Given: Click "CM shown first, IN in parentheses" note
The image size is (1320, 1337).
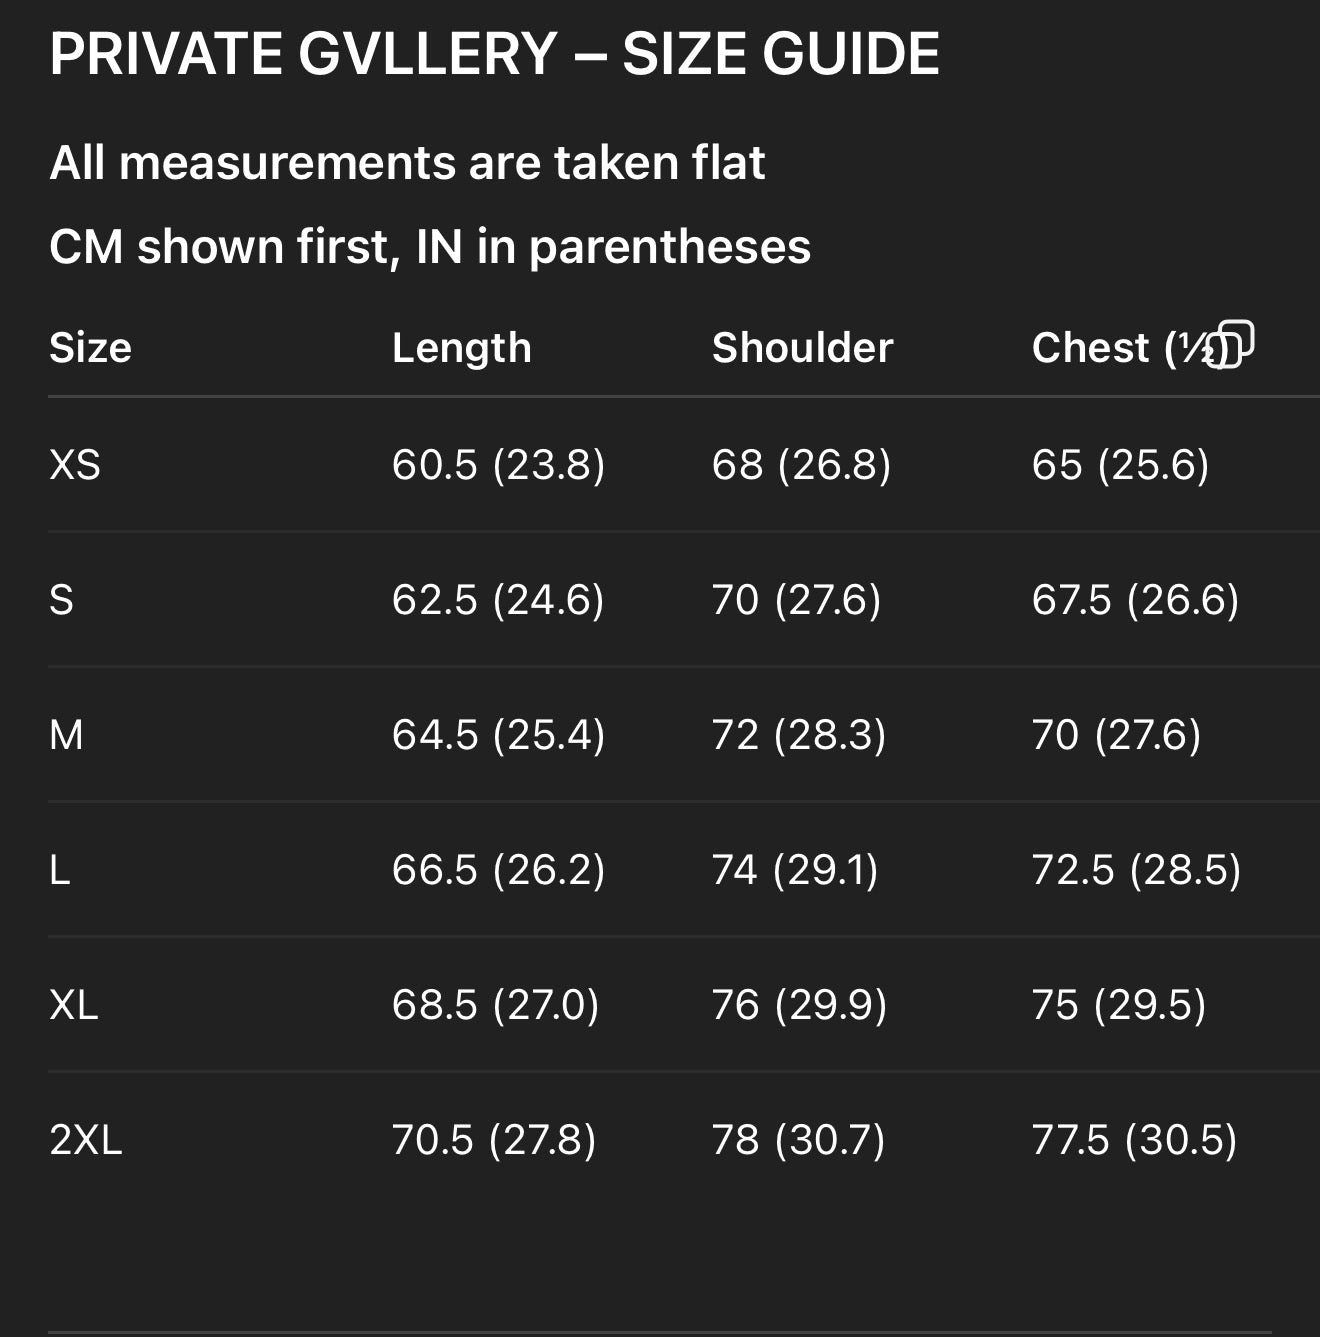Looking at the screenshot, I should tap(430, 247).
